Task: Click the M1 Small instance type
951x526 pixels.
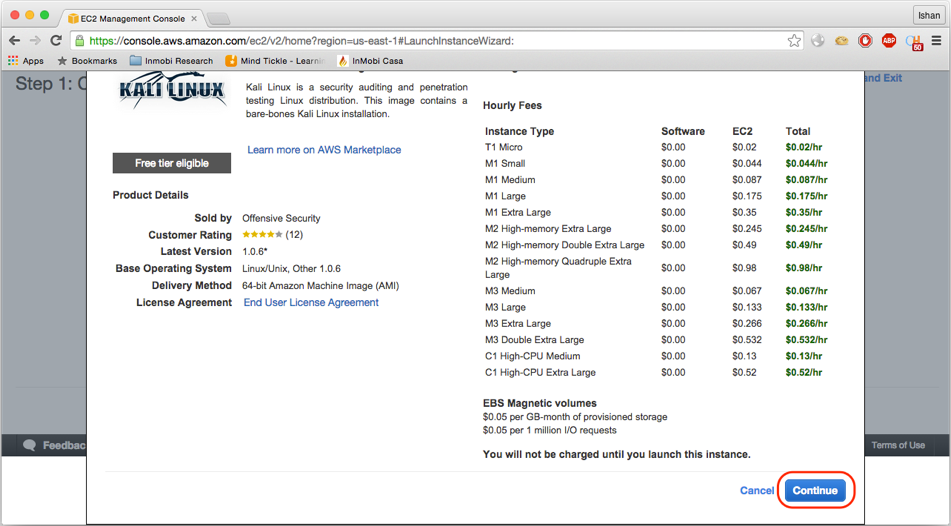Action: click(x=505, y=163)
